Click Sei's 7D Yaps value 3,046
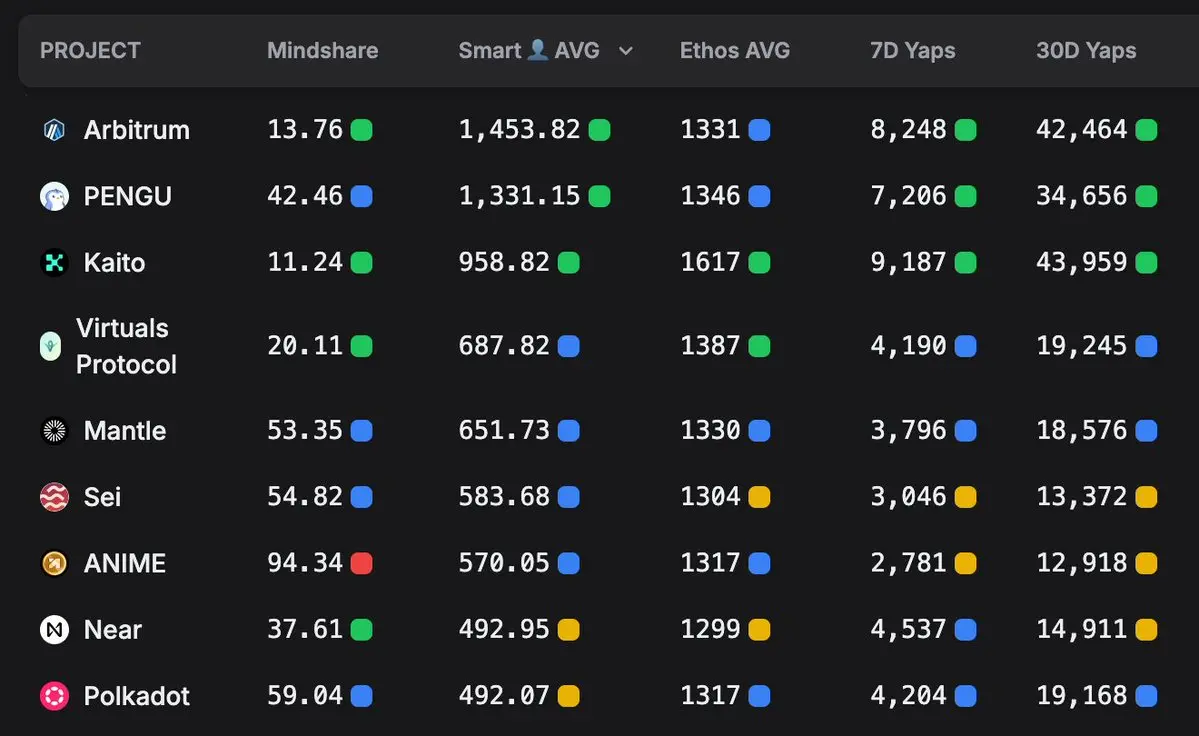This screenshot has width=1199, height=736. (x=908, y=498)
